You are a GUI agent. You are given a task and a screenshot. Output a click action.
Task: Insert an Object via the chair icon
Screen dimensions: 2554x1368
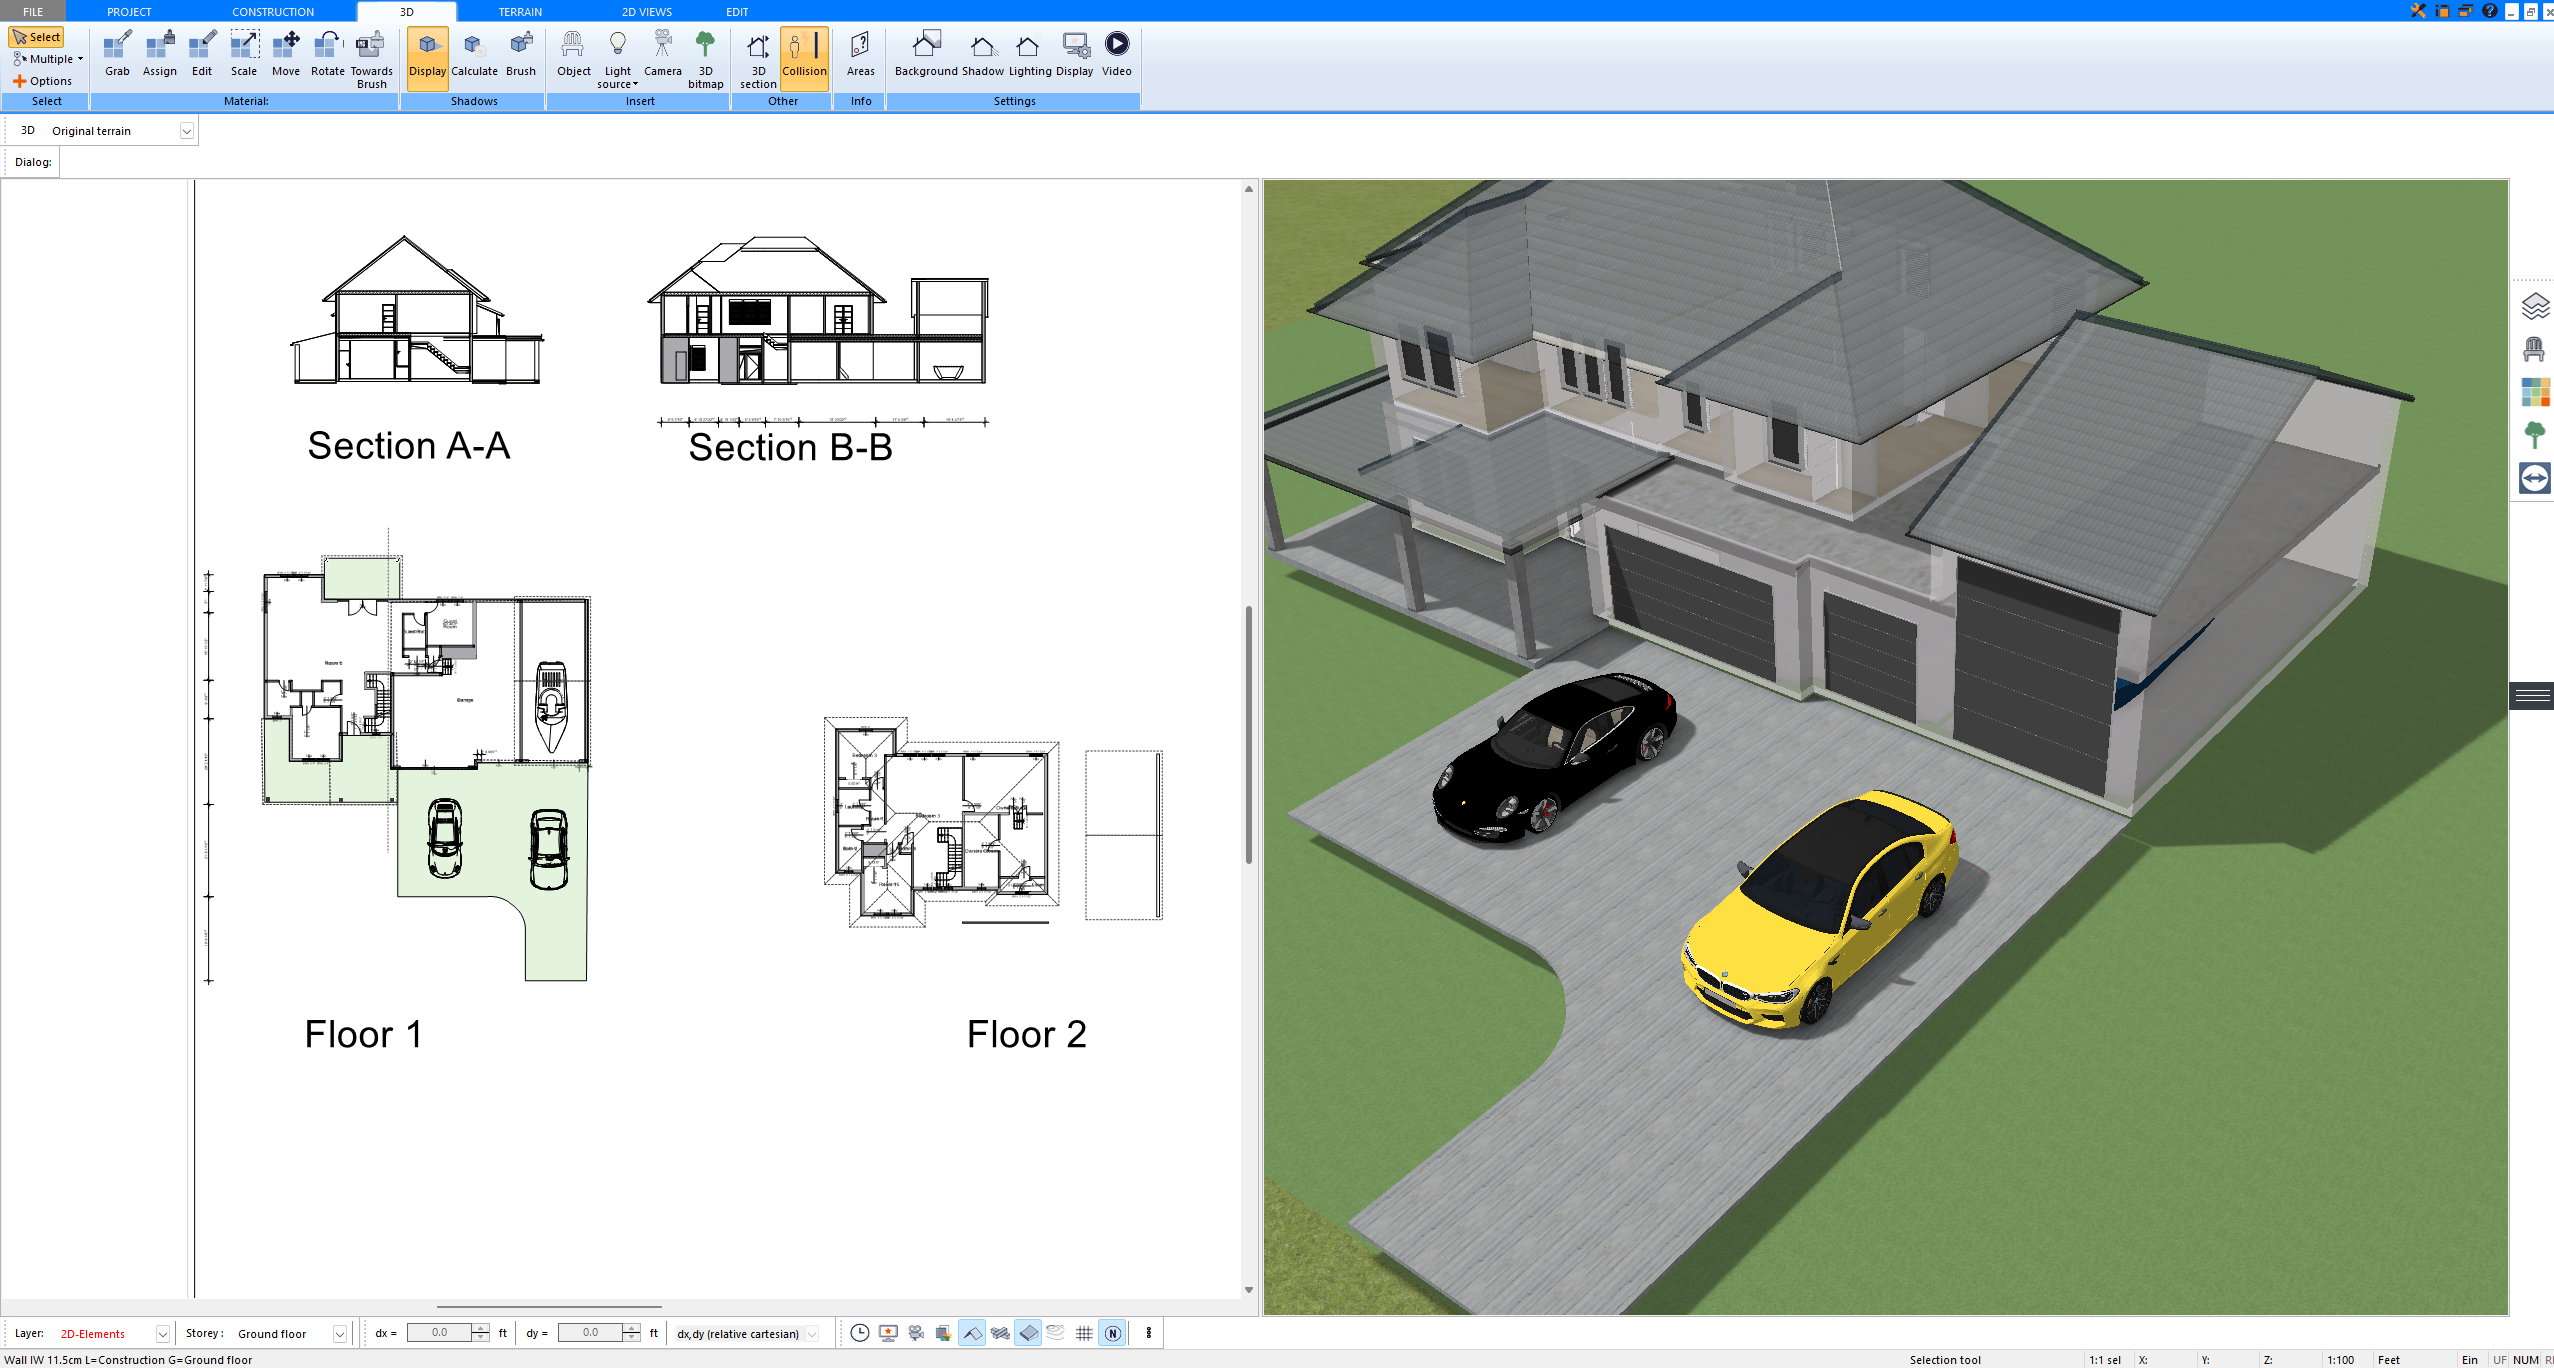click(574, 54)
